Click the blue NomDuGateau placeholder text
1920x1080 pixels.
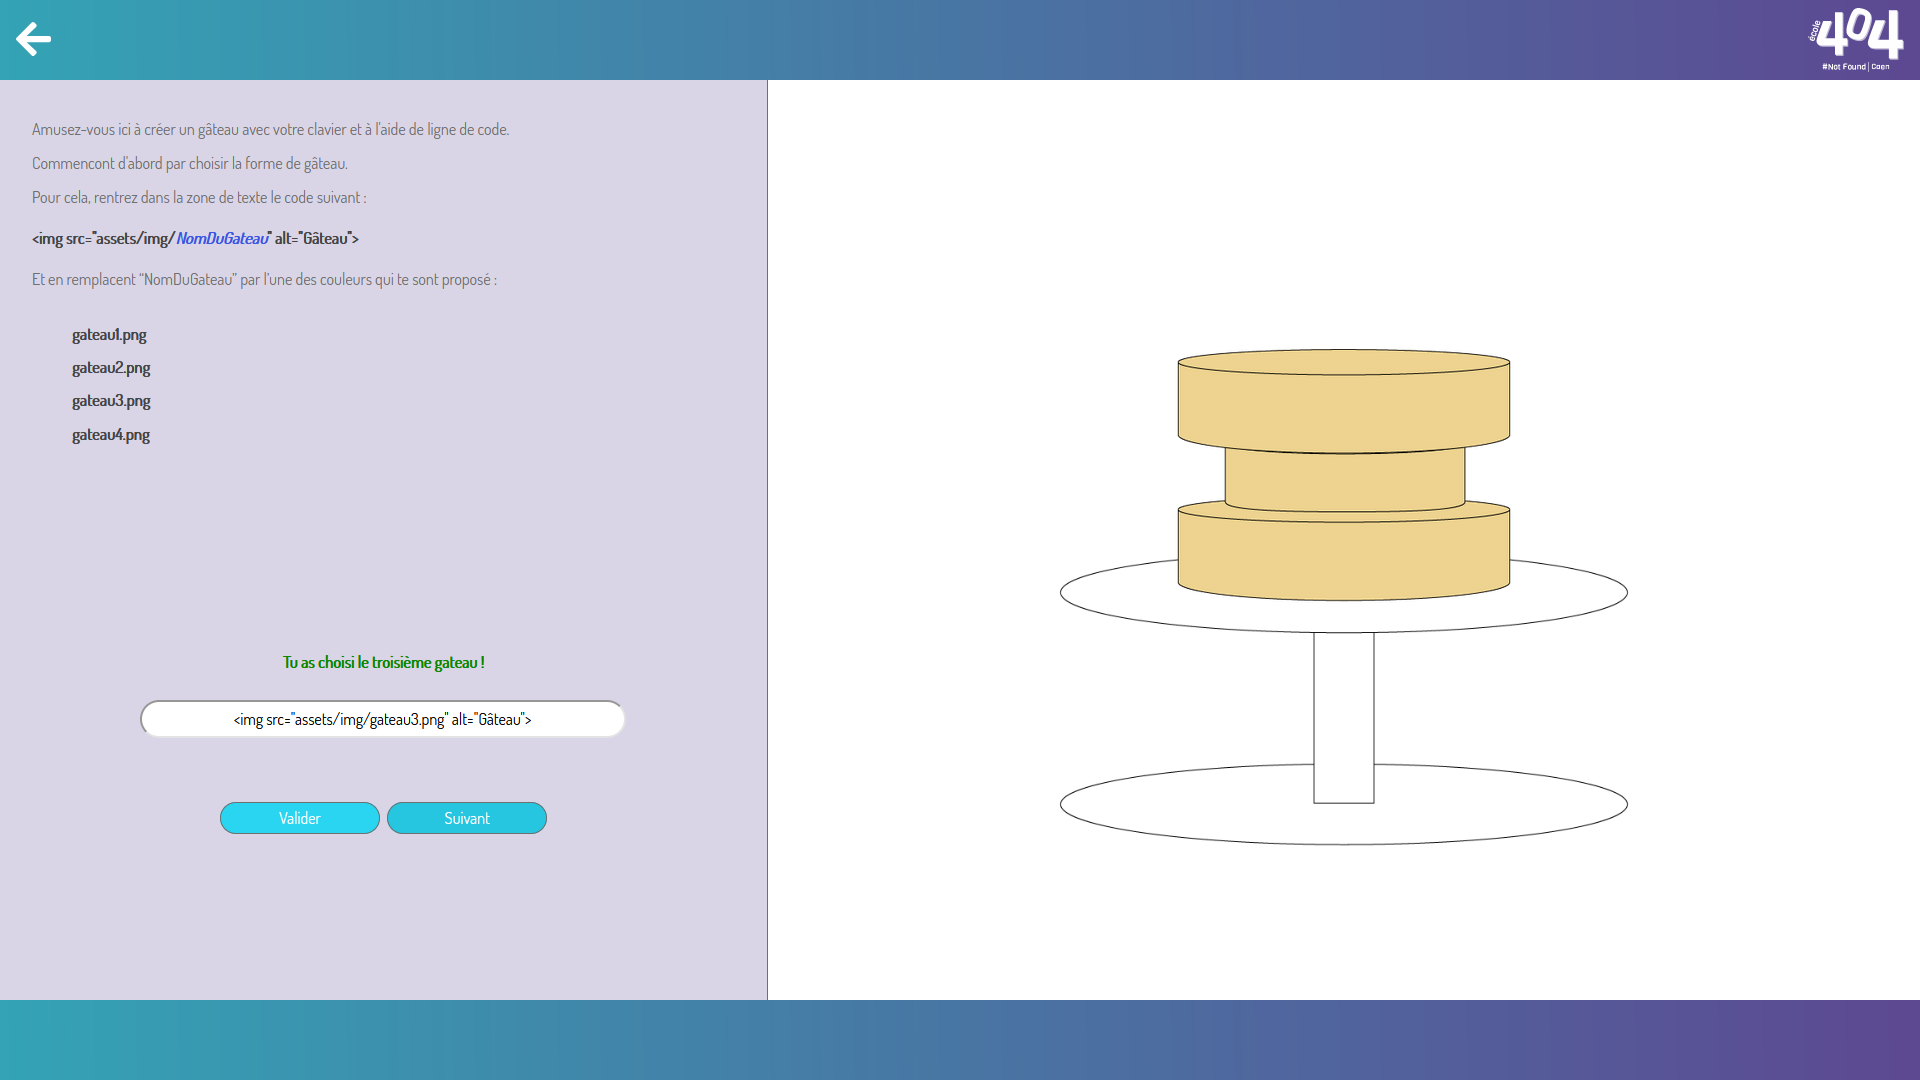[x=222, y=238]
